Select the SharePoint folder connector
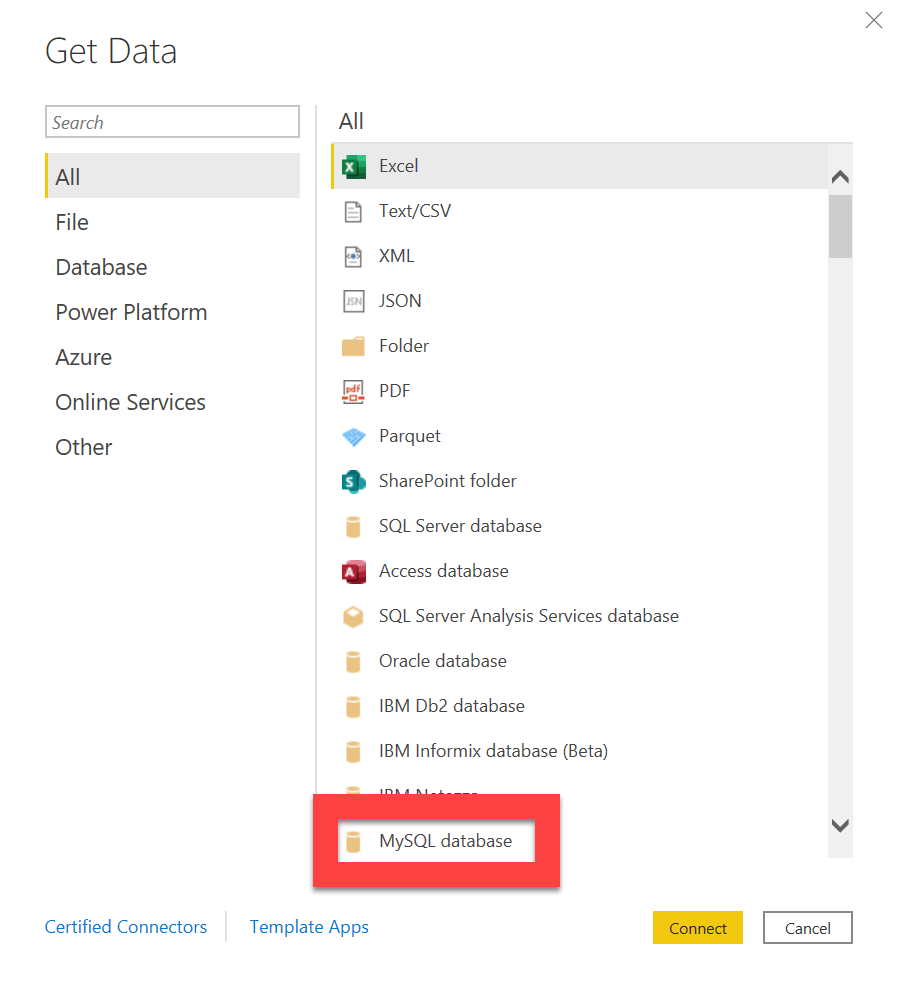898x987 pixels. tap(447, 480)
